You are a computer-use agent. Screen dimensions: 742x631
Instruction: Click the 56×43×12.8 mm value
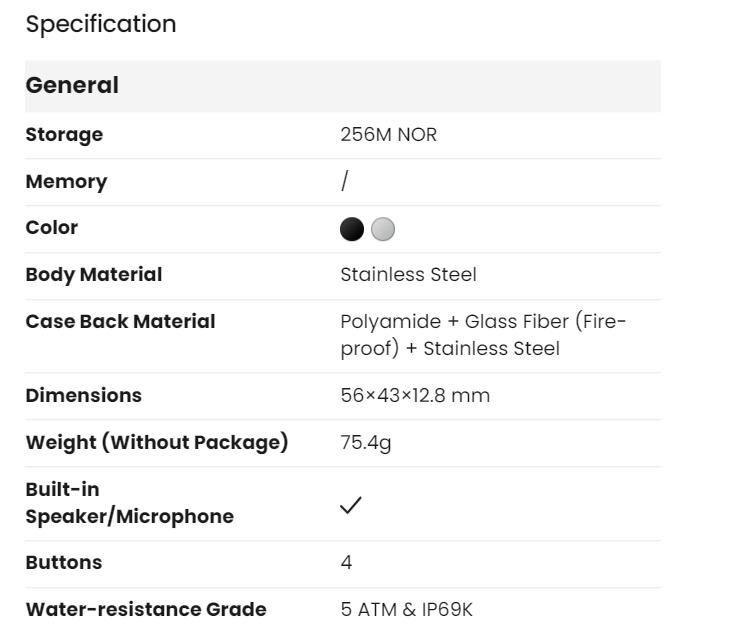tap(415, 395)
